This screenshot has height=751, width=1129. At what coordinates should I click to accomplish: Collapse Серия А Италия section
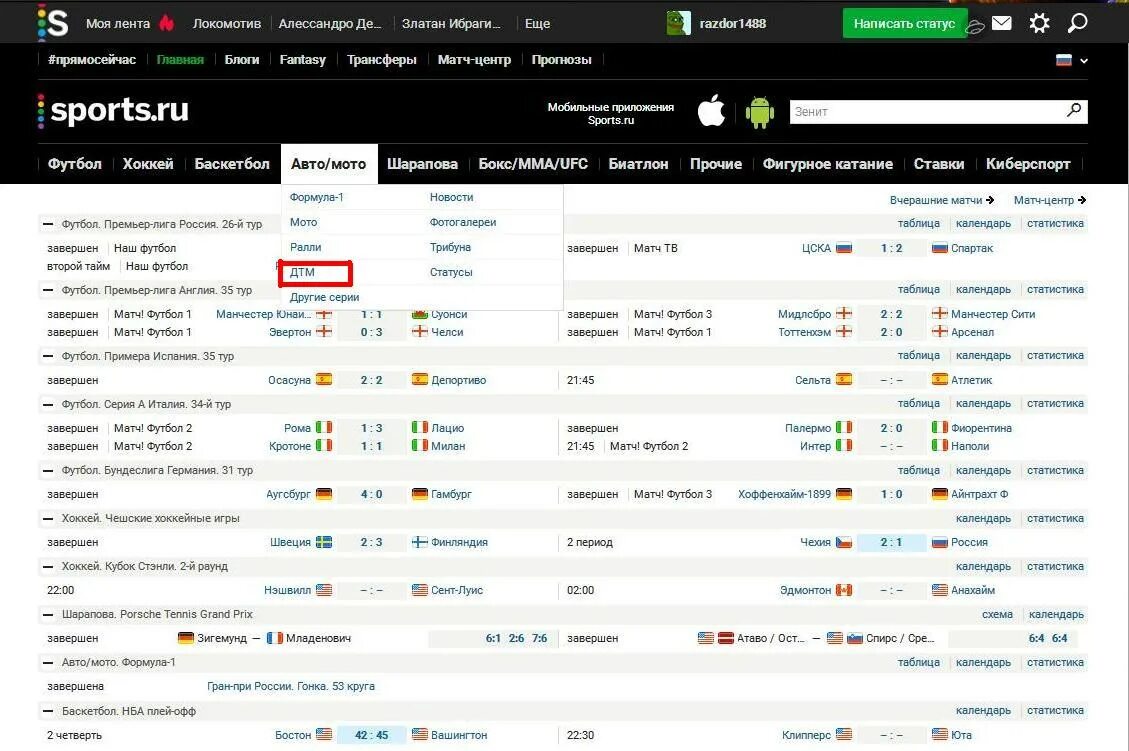48,404
